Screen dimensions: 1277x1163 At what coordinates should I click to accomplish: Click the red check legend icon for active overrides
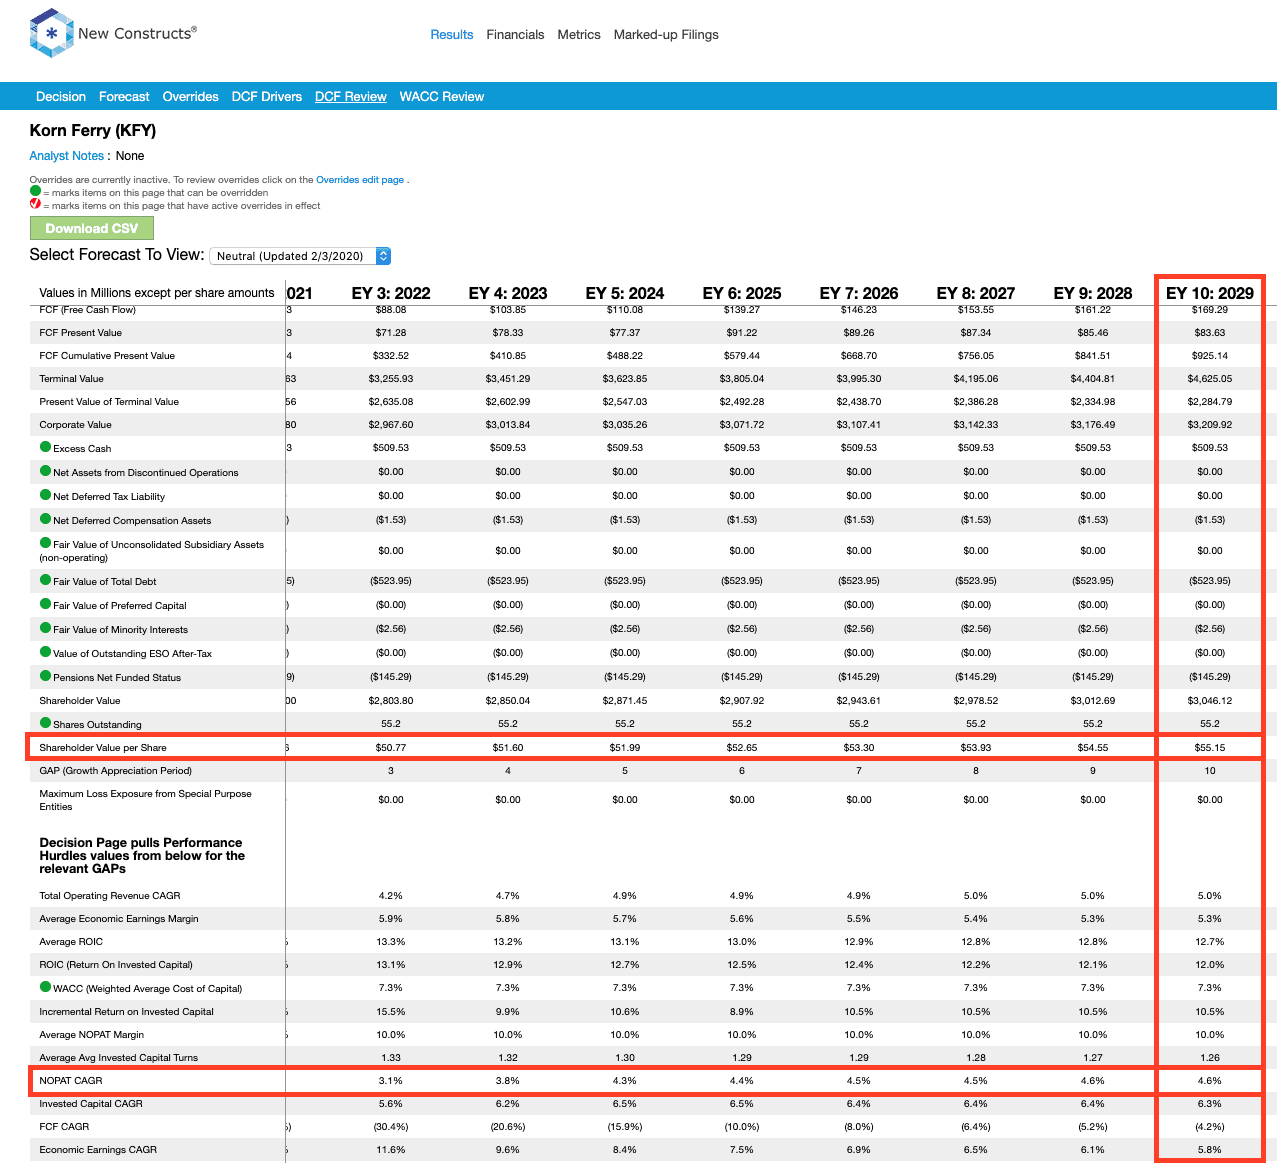click(35, 204)
